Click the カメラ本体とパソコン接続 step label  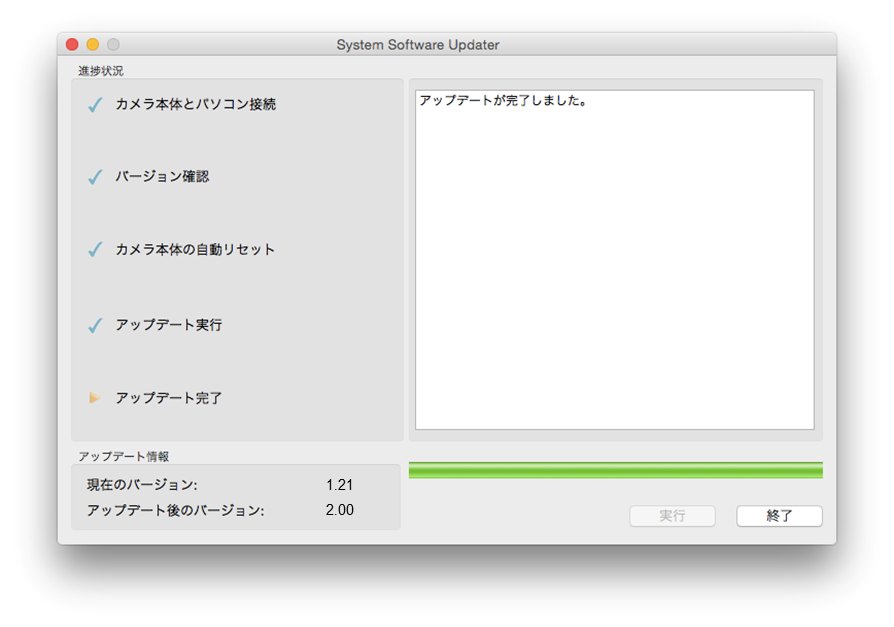click(x=195, y=104)
